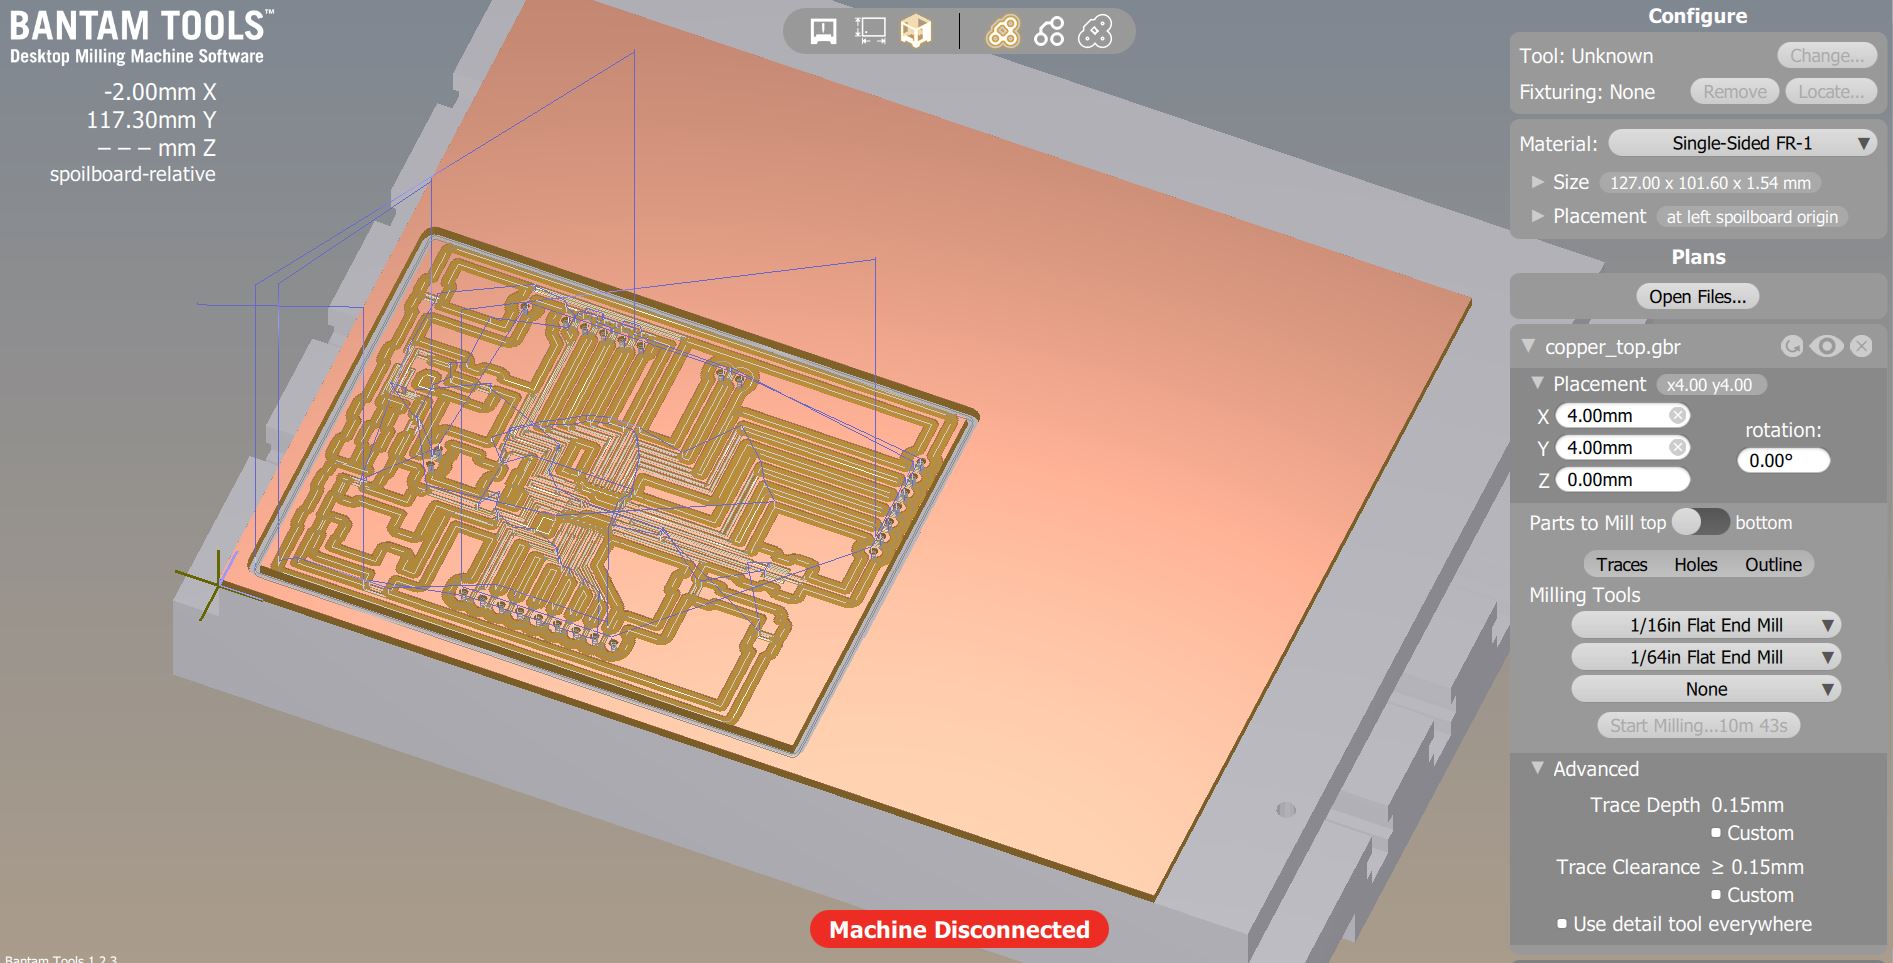Click the -2.00mm X coordinate readout
The height and width of the screenshot is (963, 1893).
coord(160,92)
